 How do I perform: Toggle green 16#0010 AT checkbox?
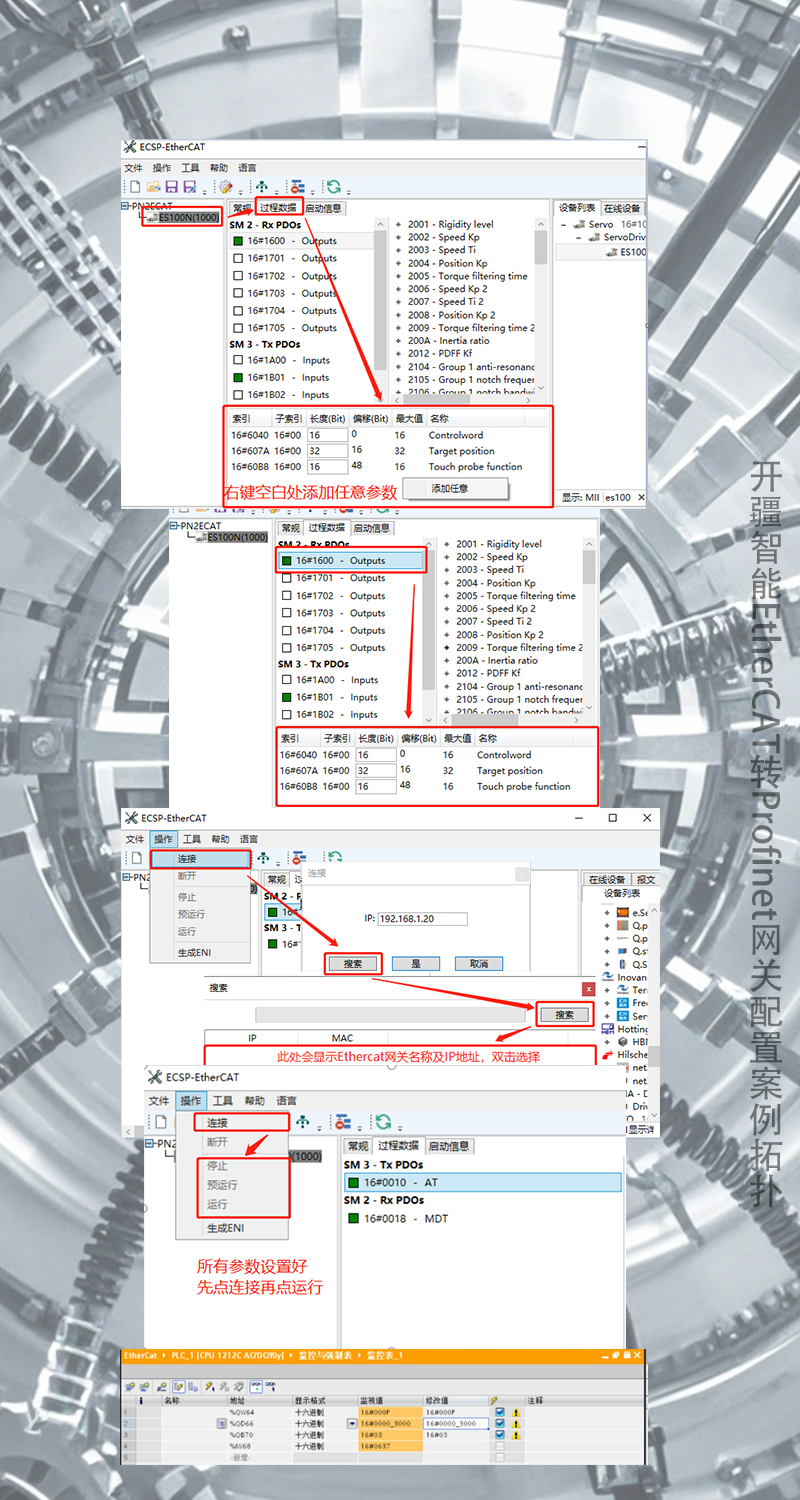(x=353, y=1182)
